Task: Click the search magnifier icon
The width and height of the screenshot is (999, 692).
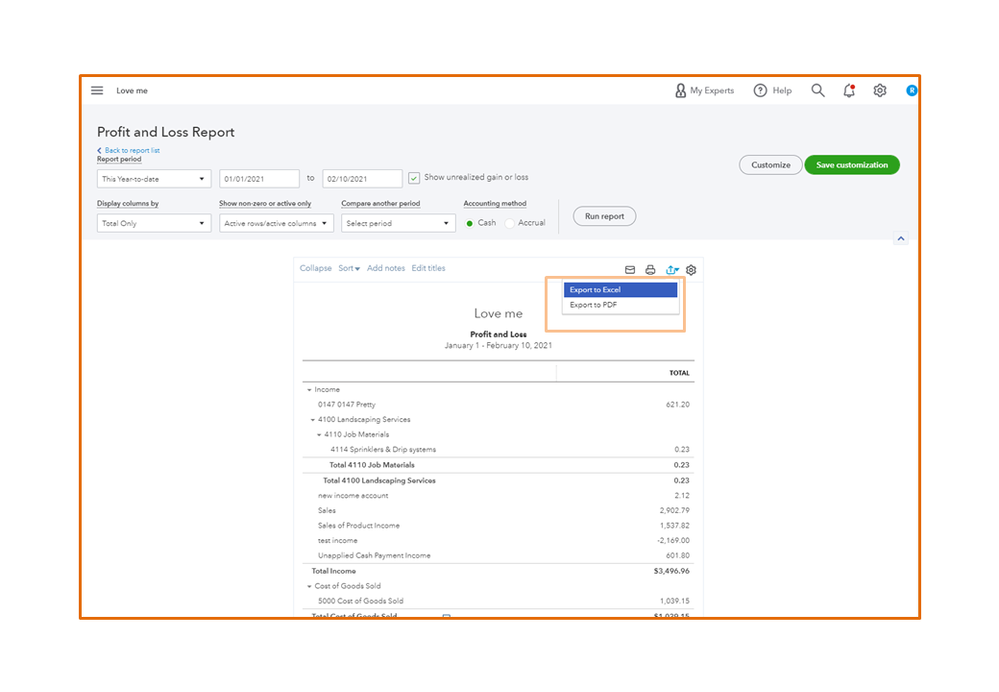Action: 817,90
